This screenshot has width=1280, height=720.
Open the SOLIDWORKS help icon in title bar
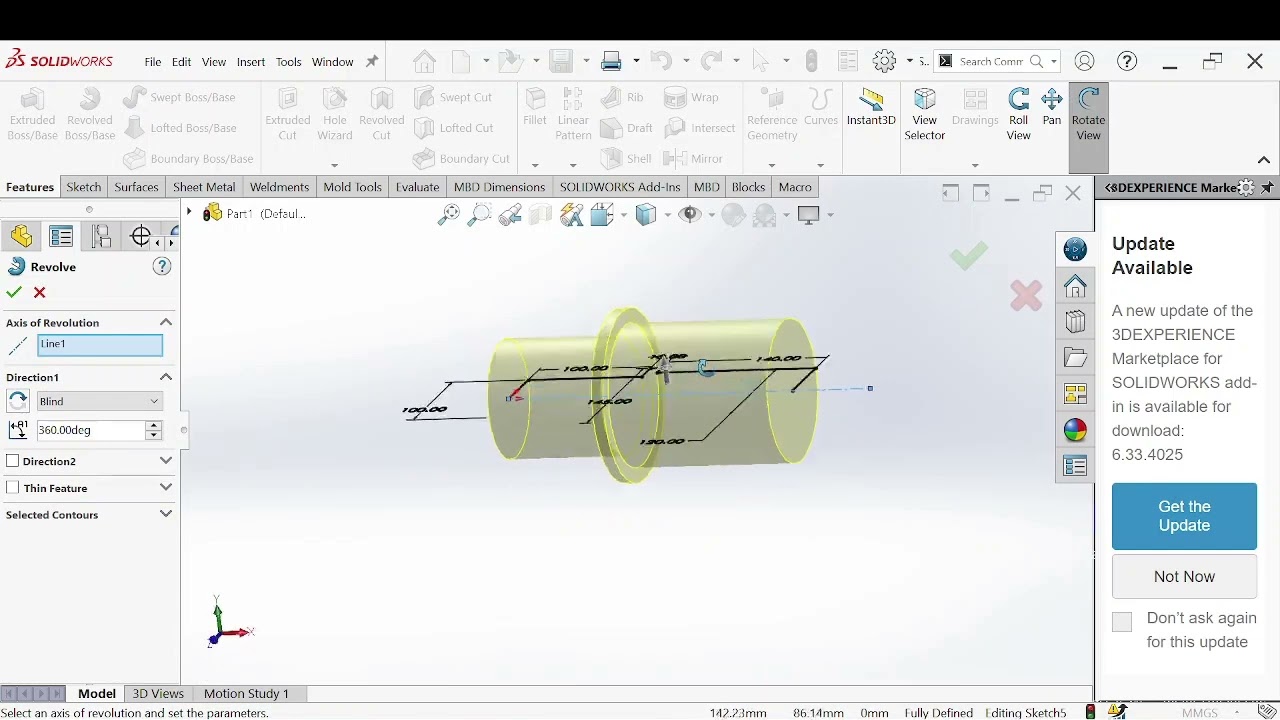tap(1127, 61)
